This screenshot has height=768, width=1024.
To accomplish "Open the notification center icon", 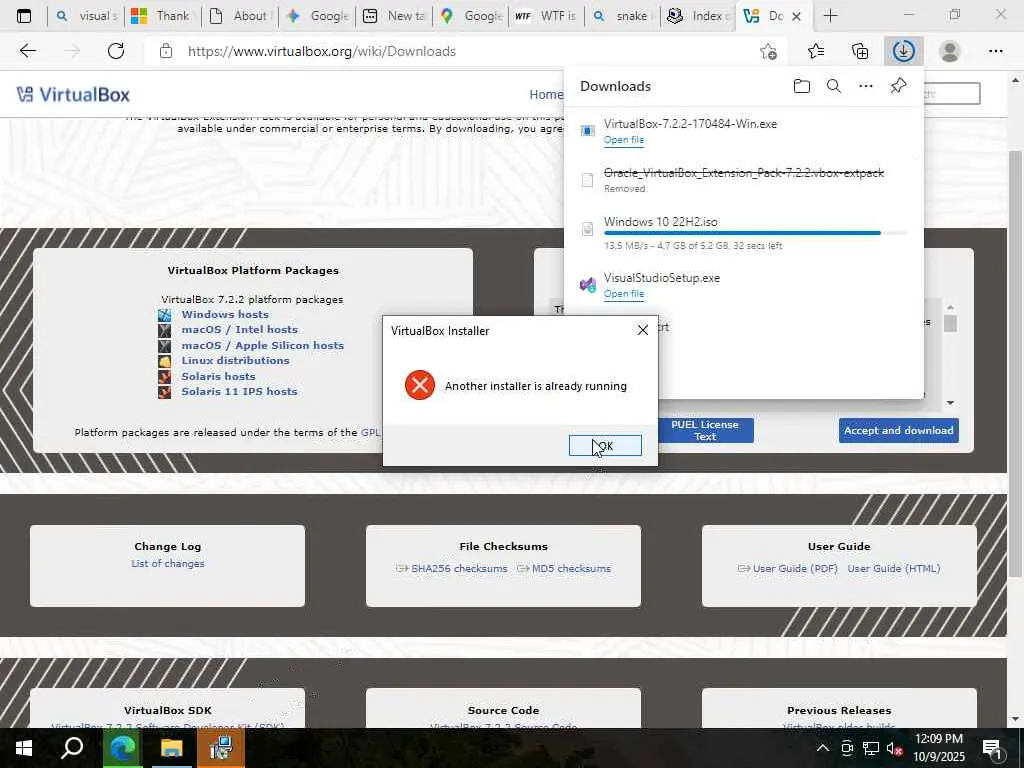I will (x=992, y=749).
